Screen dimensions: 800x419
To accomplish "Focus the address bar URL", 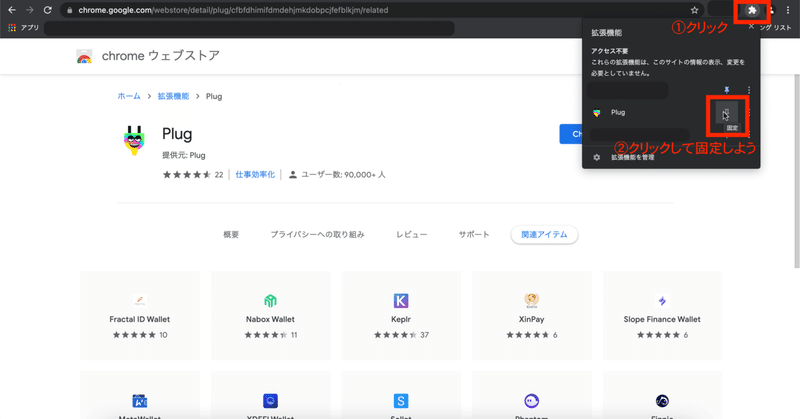I will point(233,10).
